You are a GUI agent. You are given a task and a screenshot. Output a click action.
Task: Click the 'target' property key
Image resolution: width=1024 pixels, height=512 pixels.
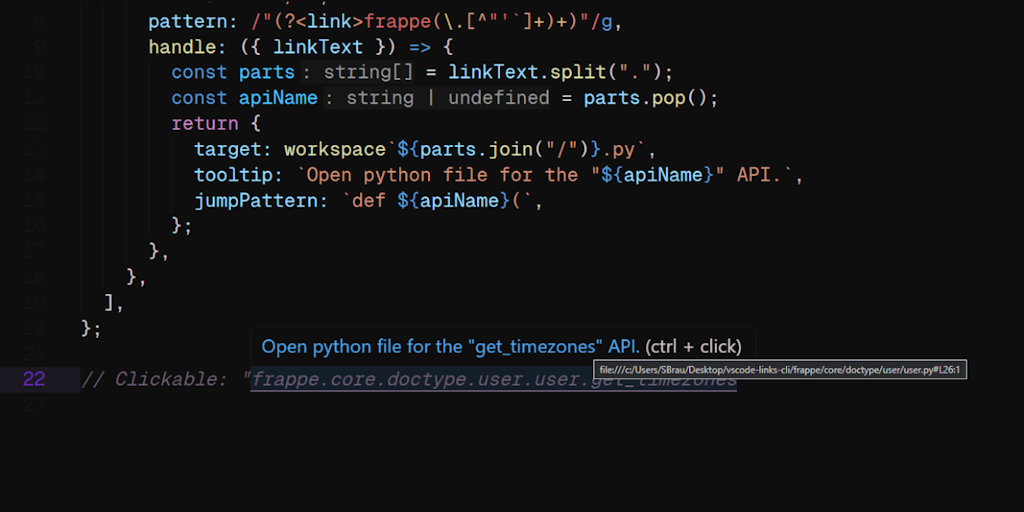pyautogui.click(x=227, y=150)
